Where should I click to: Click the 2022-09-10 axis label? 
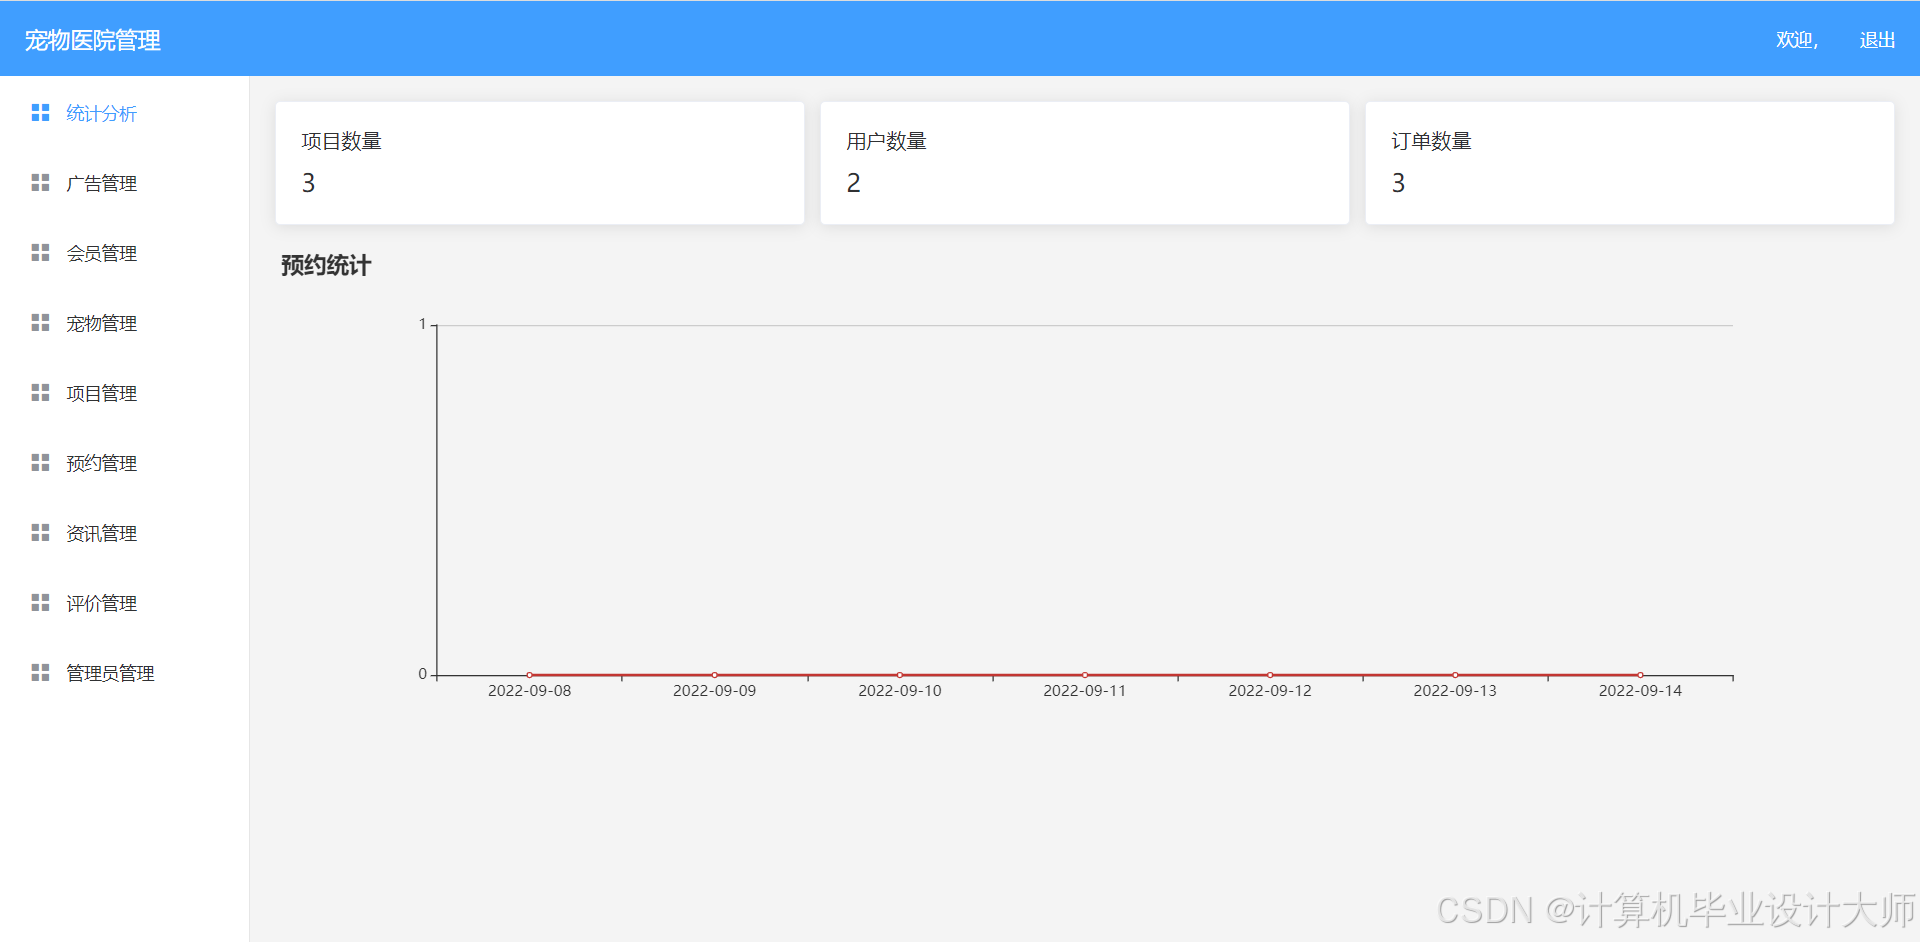click(x=900, y=691)
